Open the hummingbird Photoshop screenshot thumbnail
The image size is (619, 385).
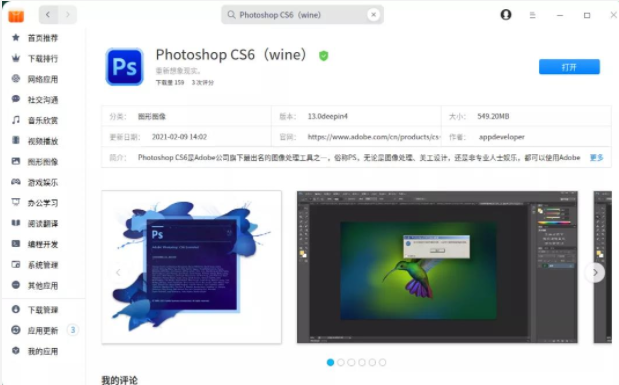(437, 267)
